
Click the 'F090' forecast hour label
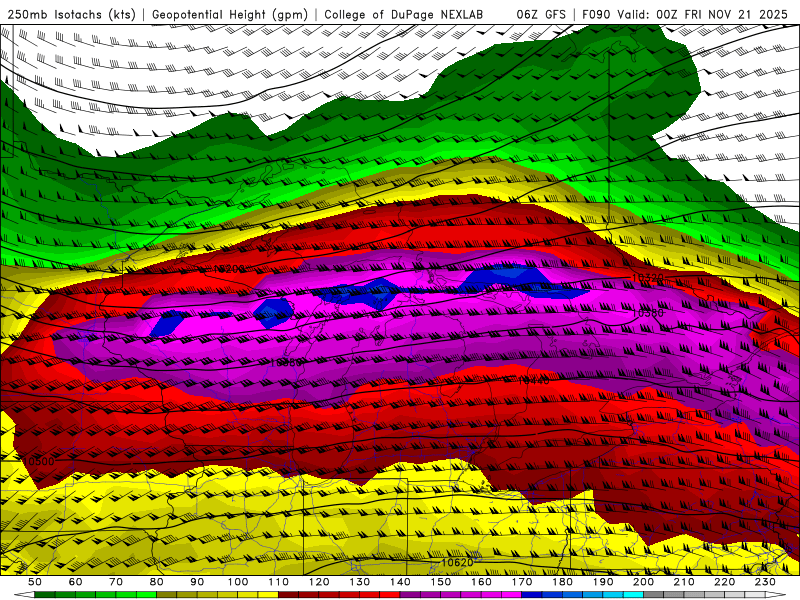596,14
